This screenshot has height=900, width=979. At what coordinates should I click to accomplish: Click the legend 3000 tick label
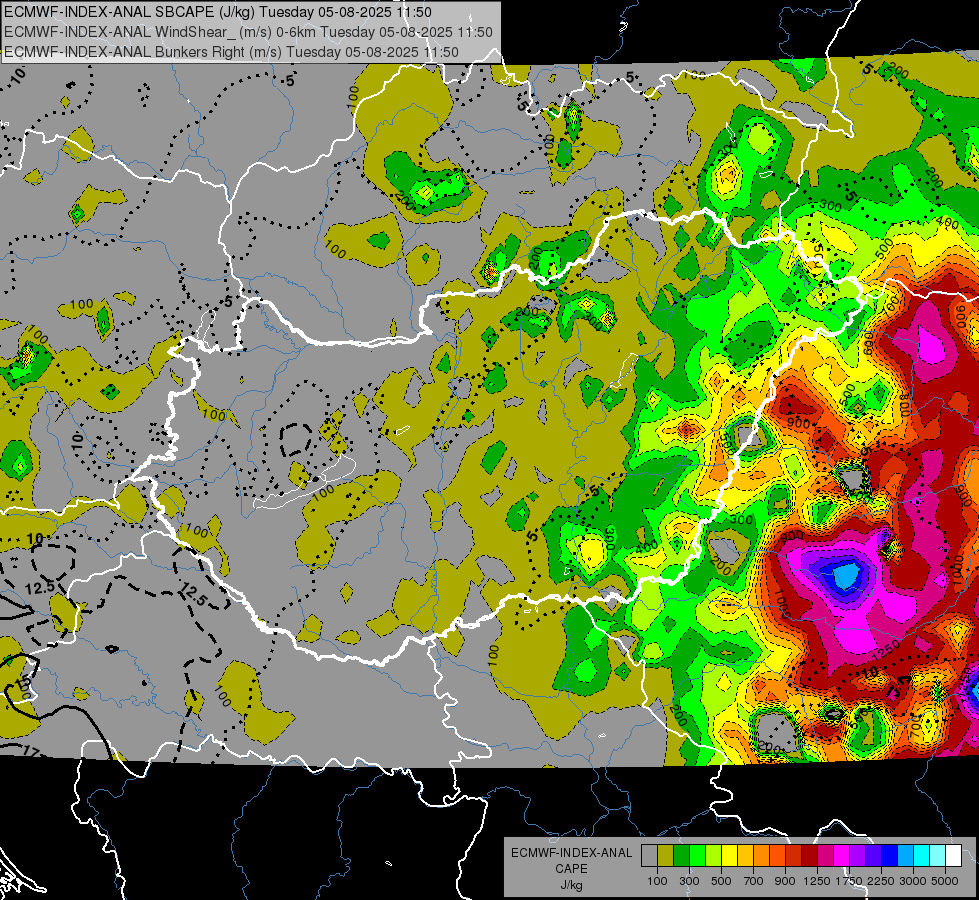913,881
